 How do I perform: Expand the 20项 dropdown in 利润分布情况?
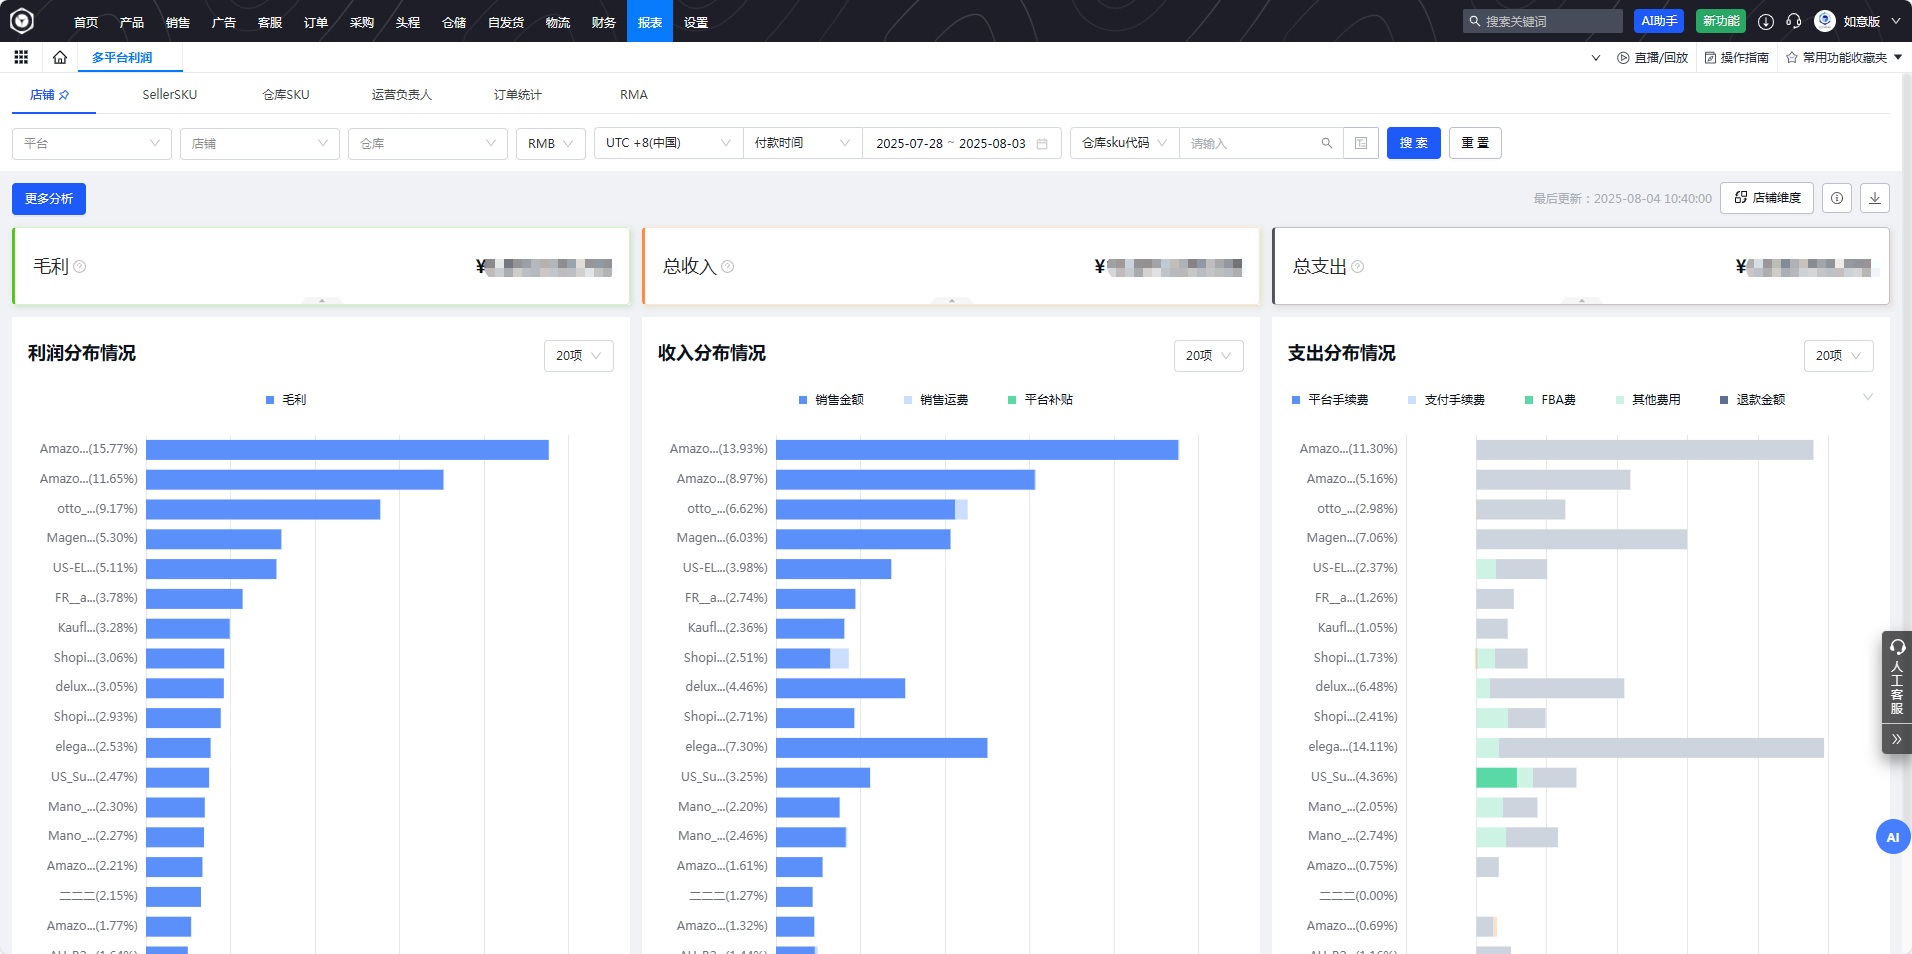(578, 355)
